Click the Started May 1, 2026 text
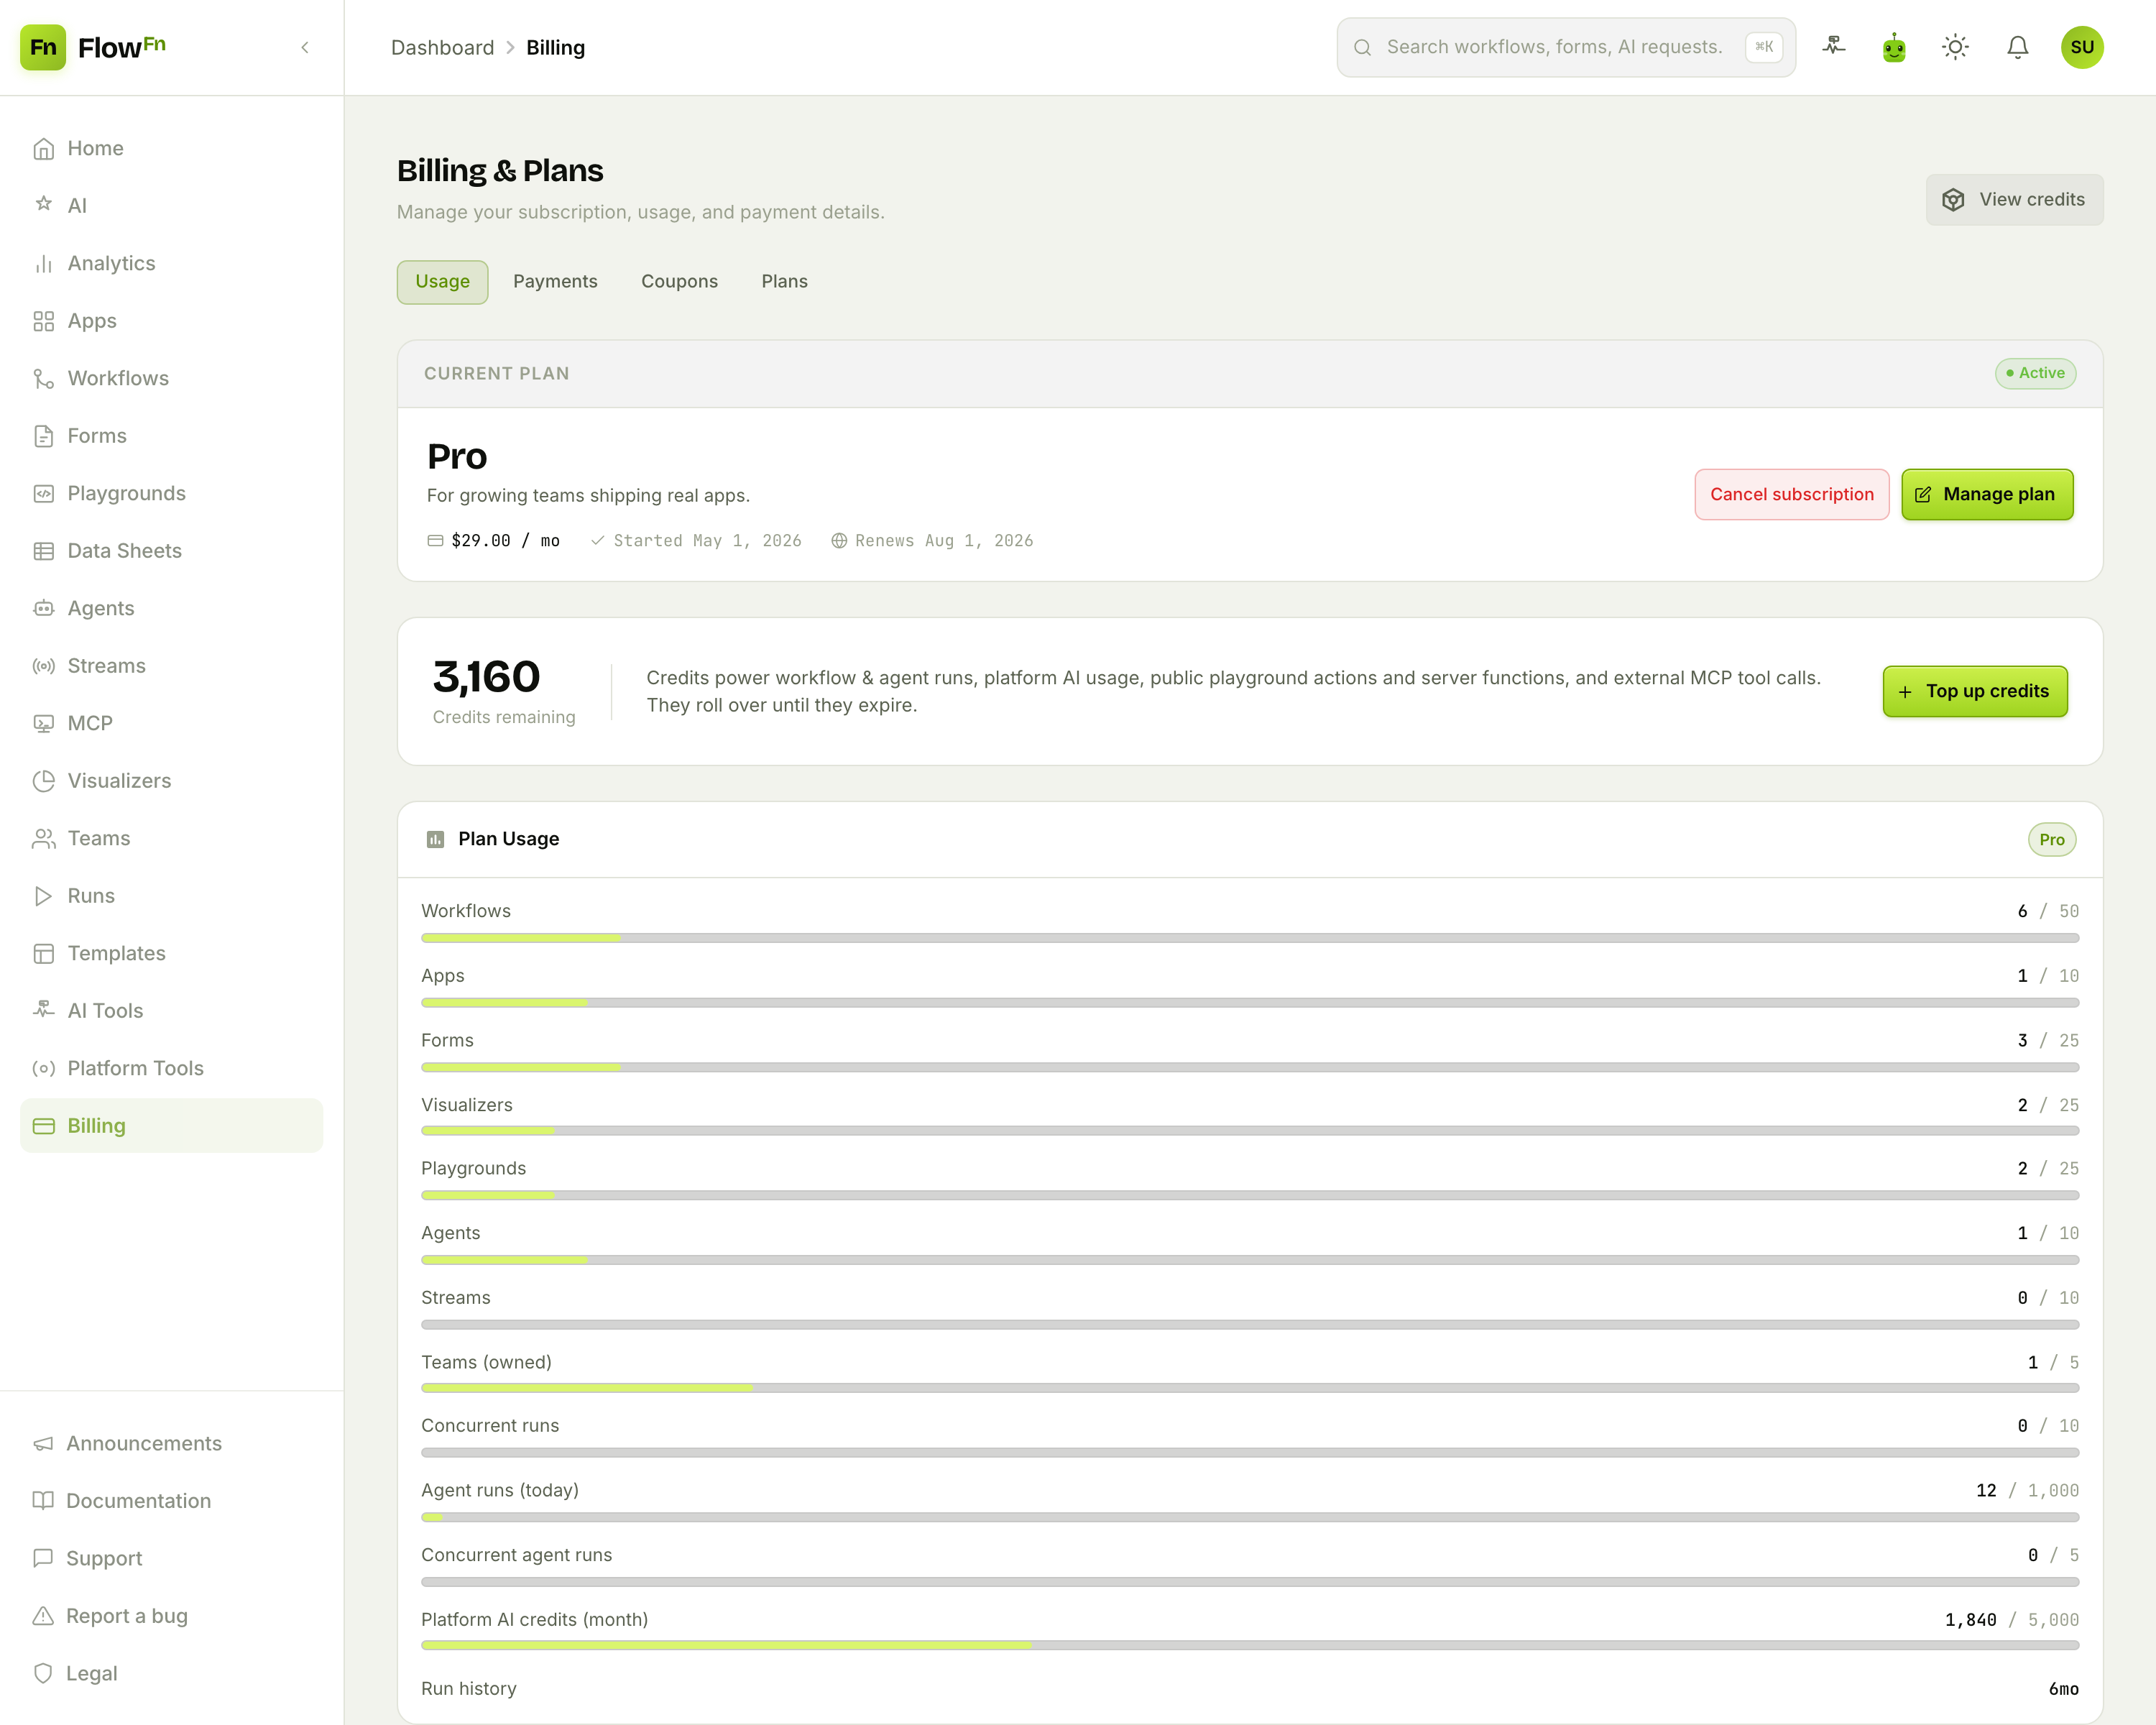The width and height of the screenshot is (2156, 1725). 707,540
